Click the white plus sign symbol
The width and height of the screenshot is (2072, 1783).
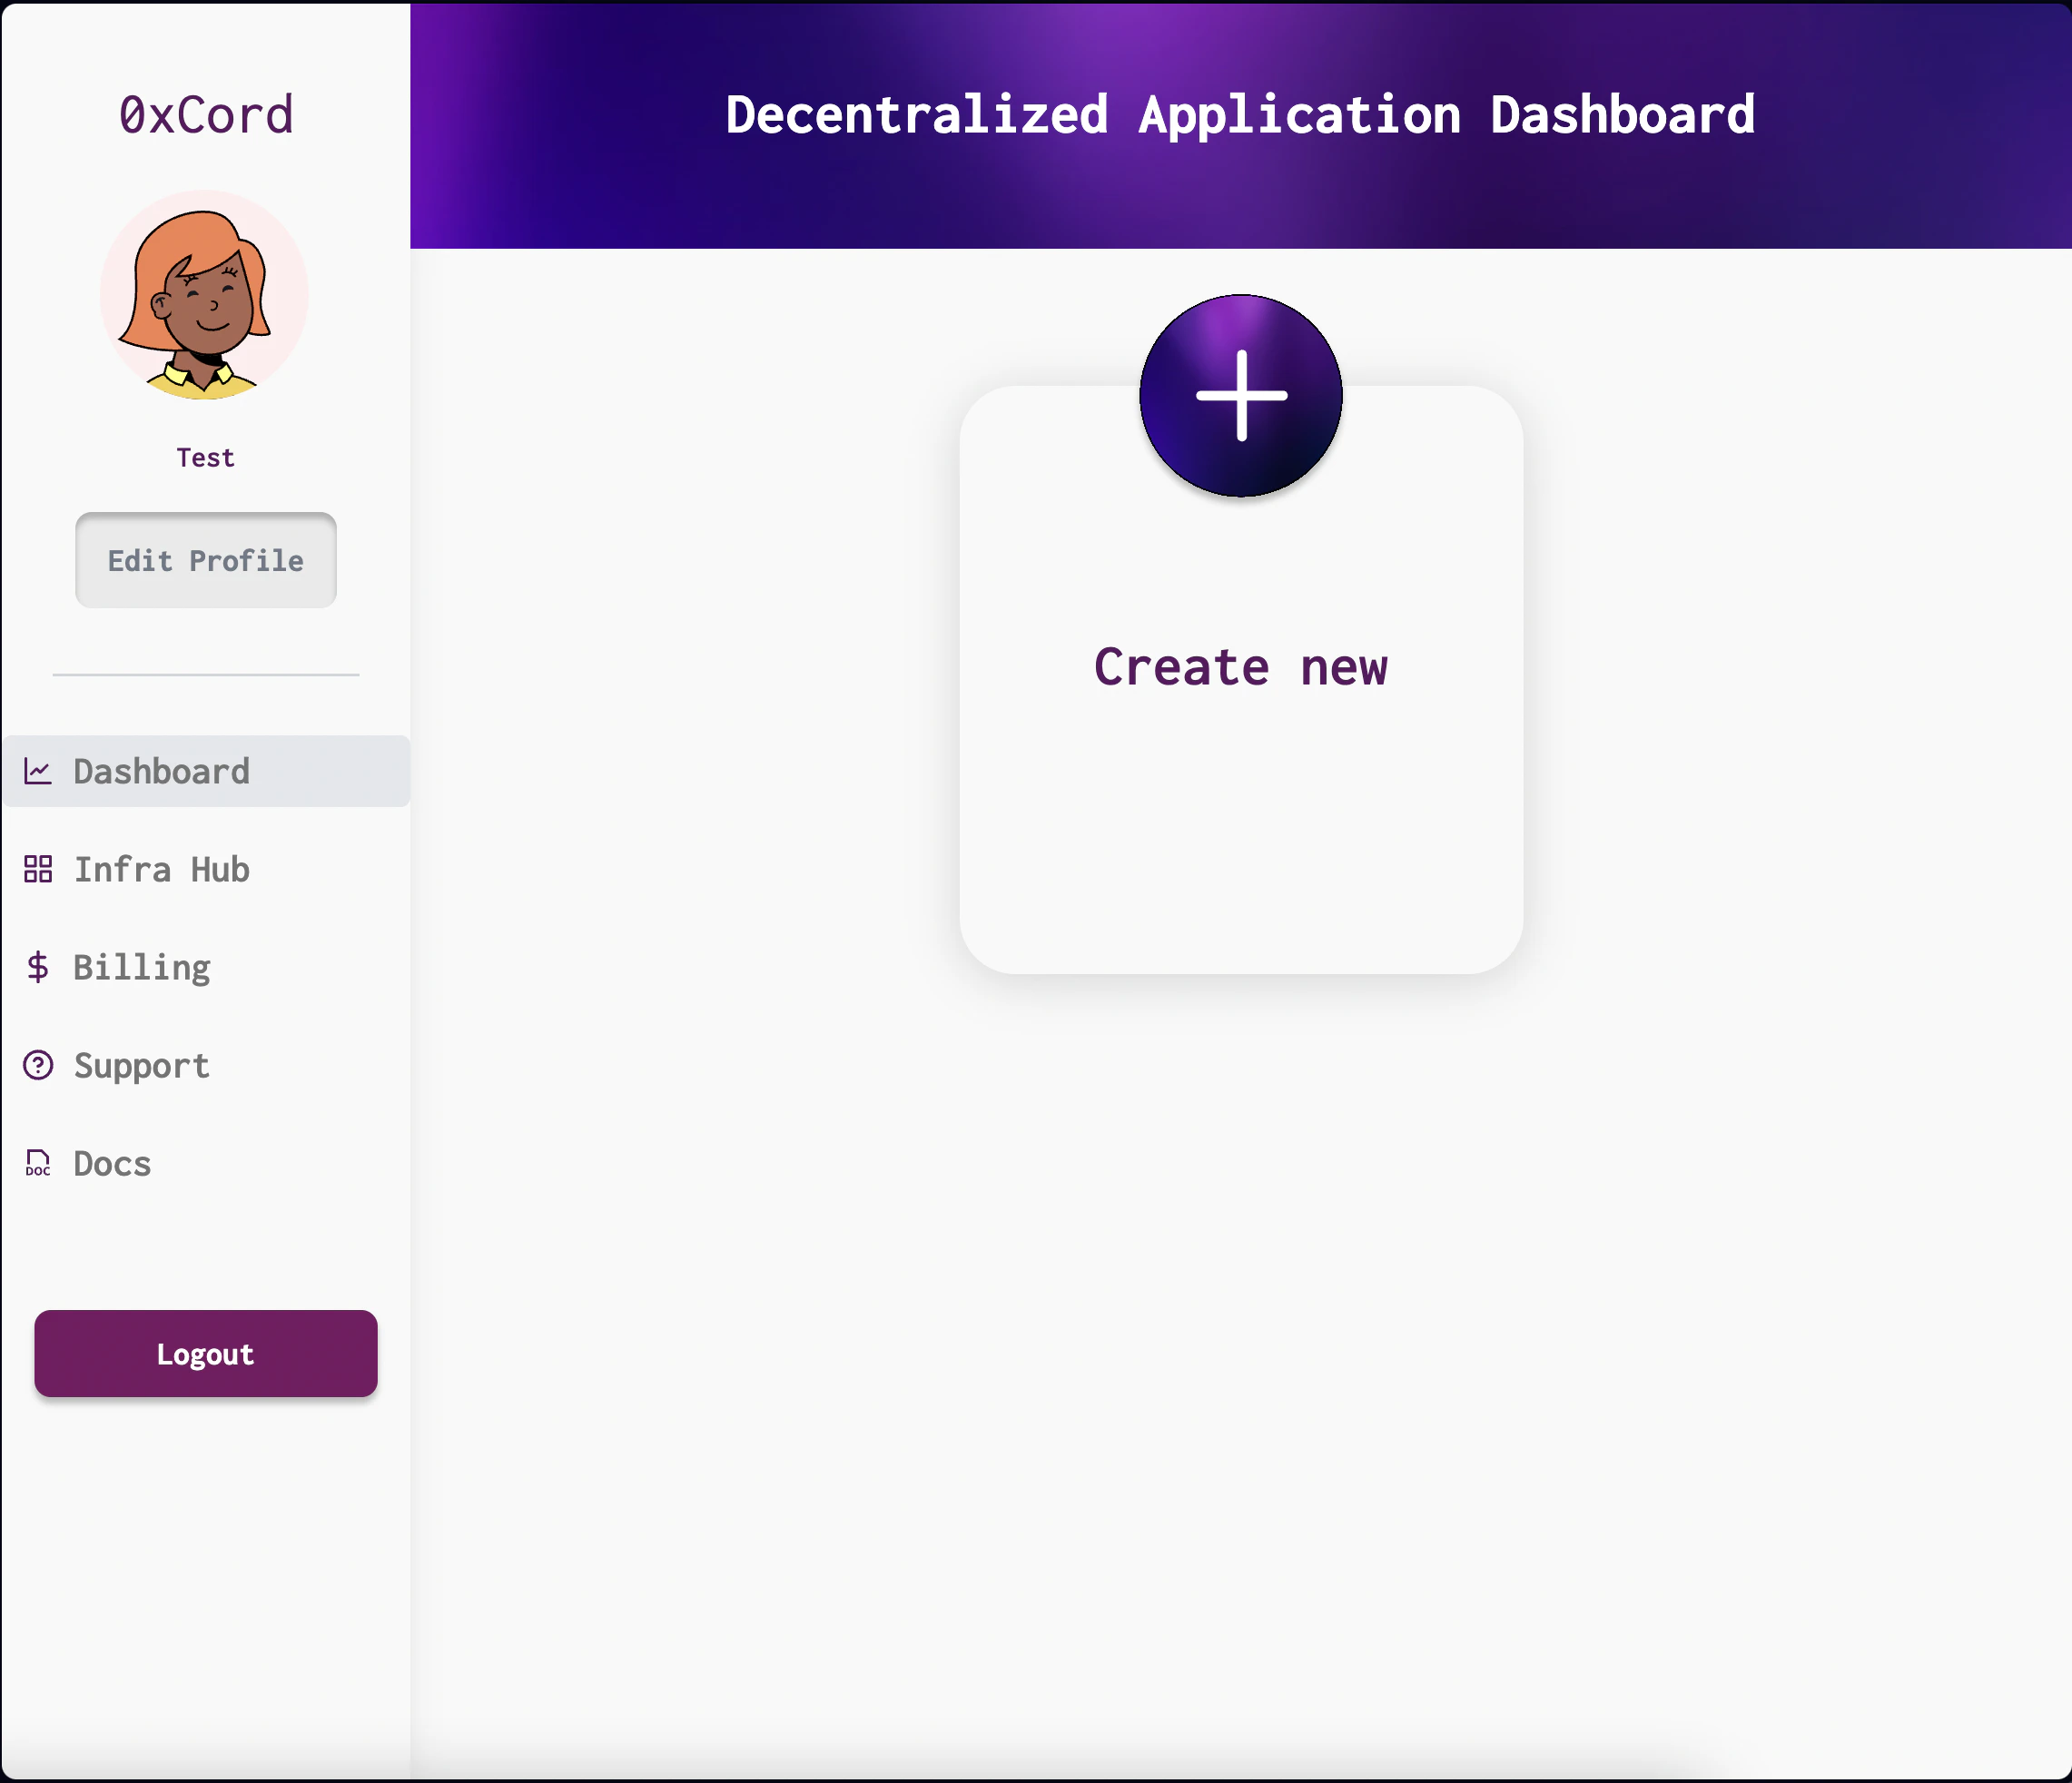[x=1241, y=396]
